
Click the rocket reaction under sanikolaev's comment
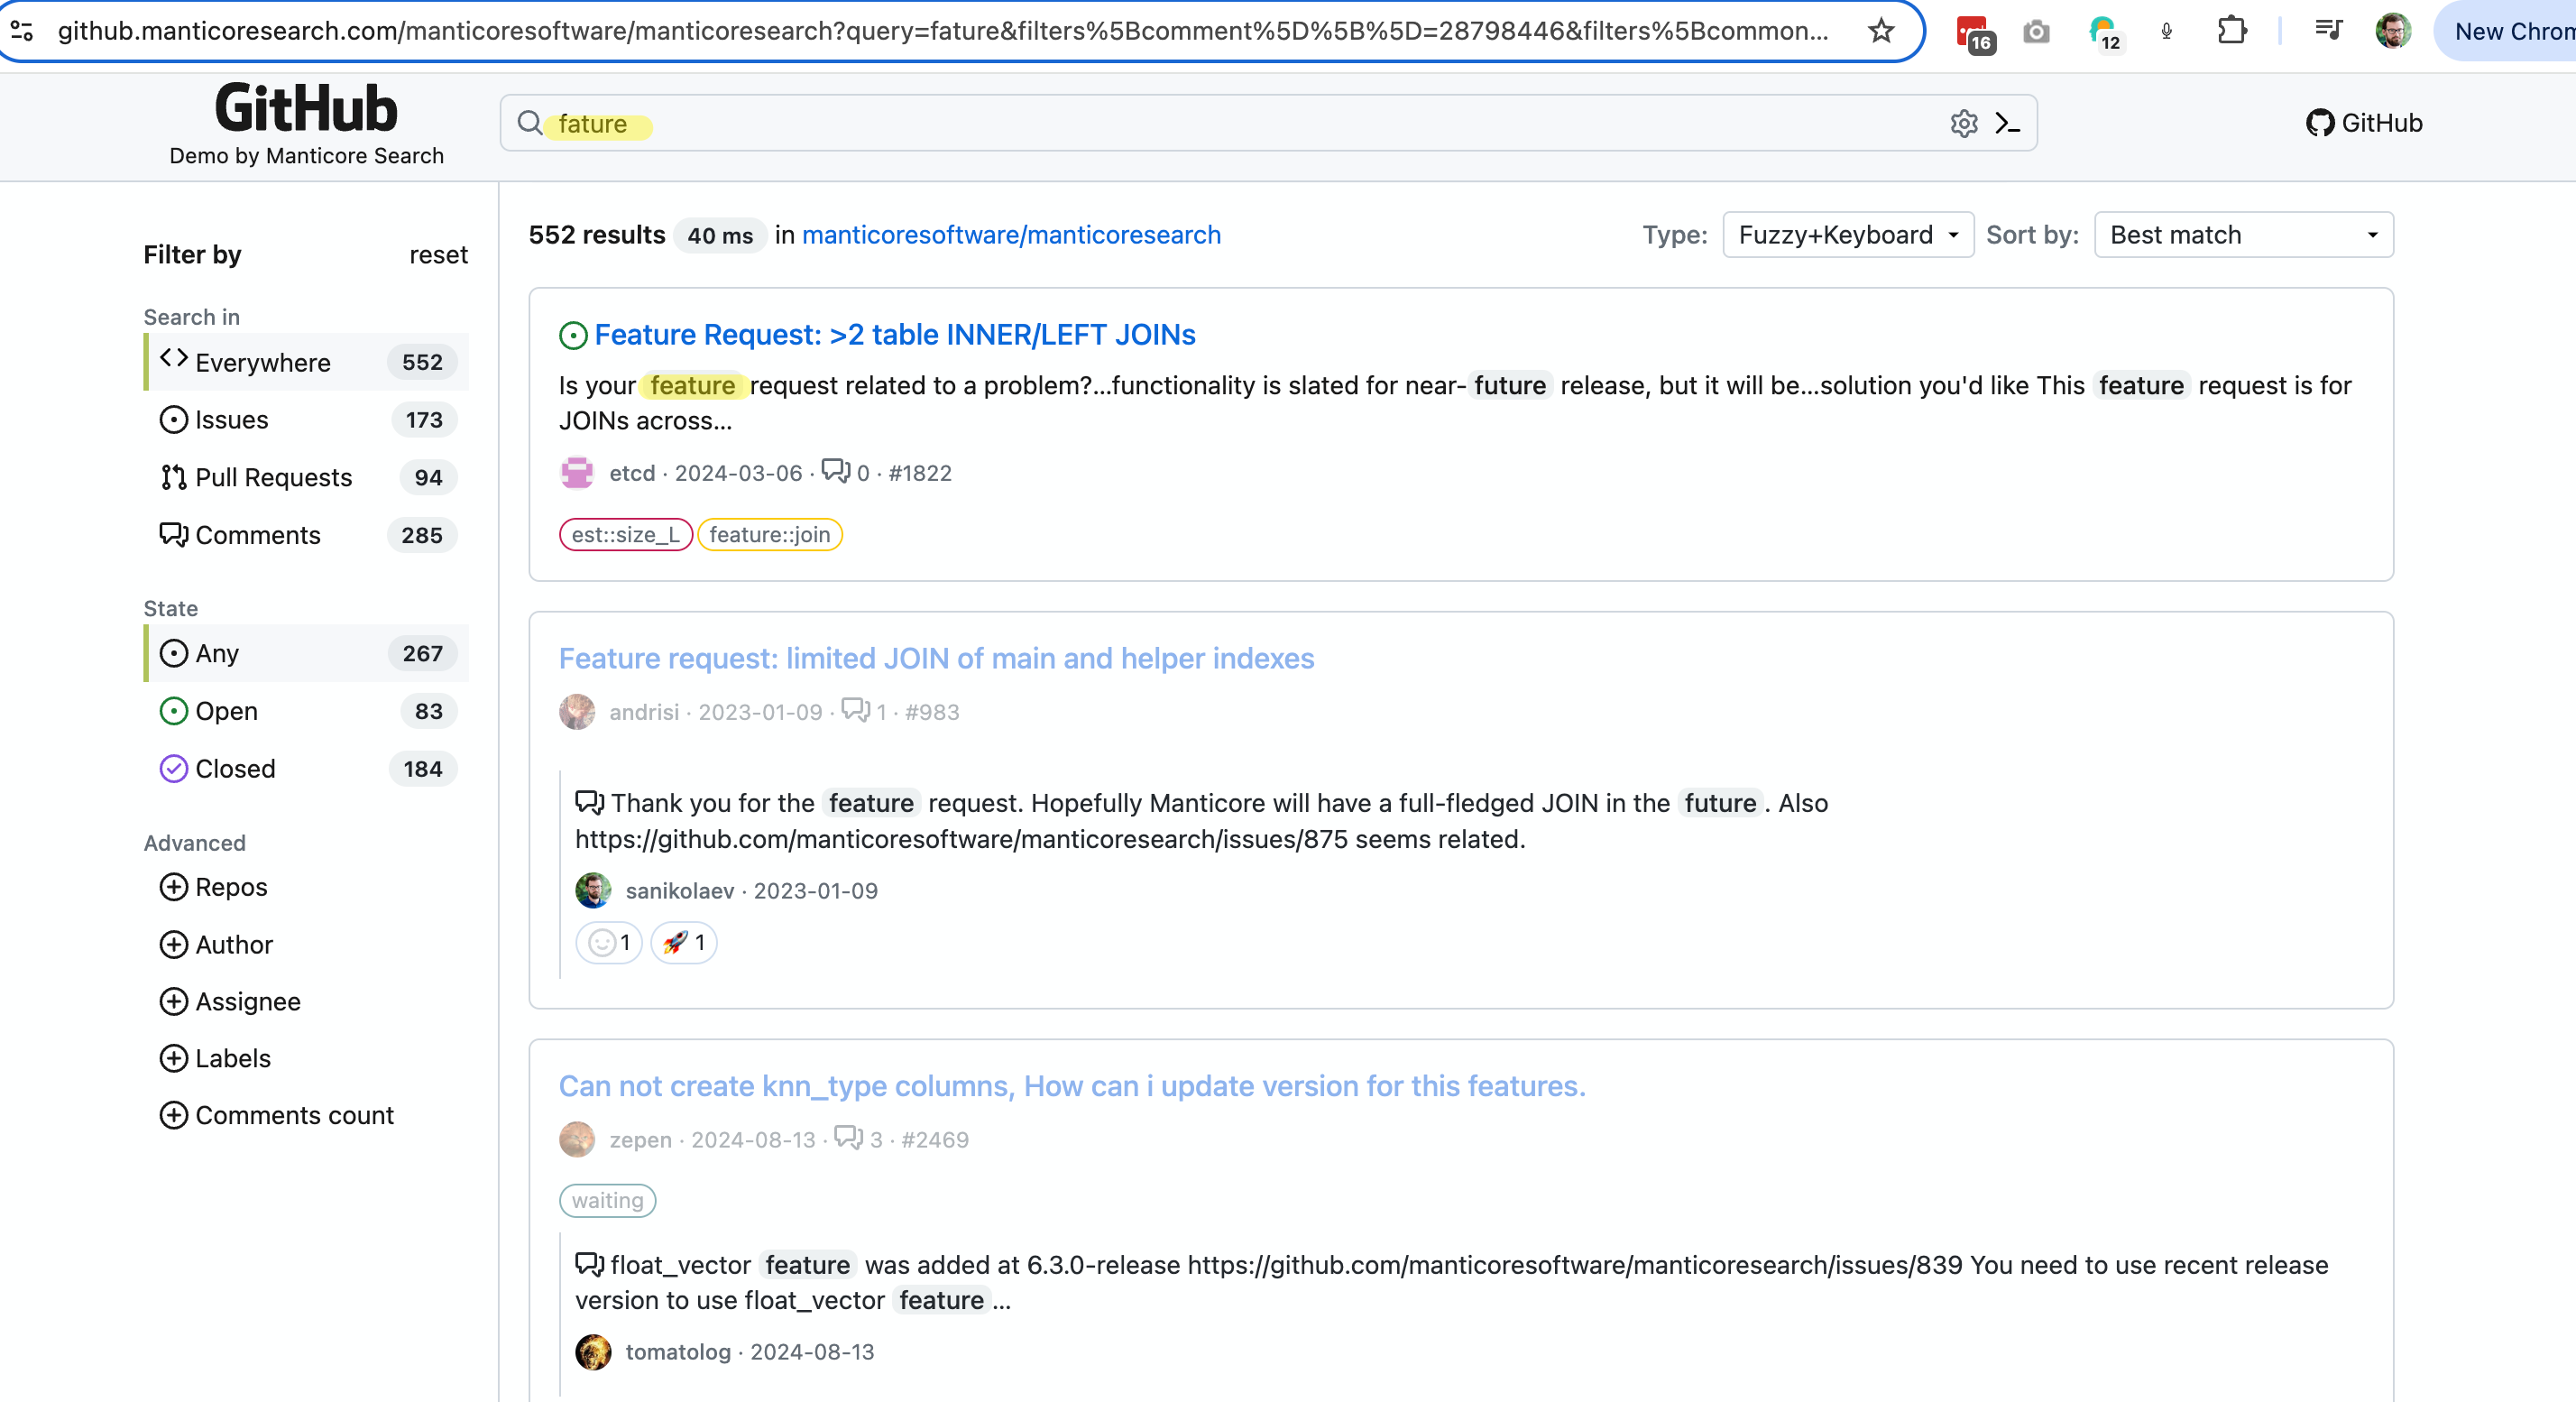click(x=682, y=942)
